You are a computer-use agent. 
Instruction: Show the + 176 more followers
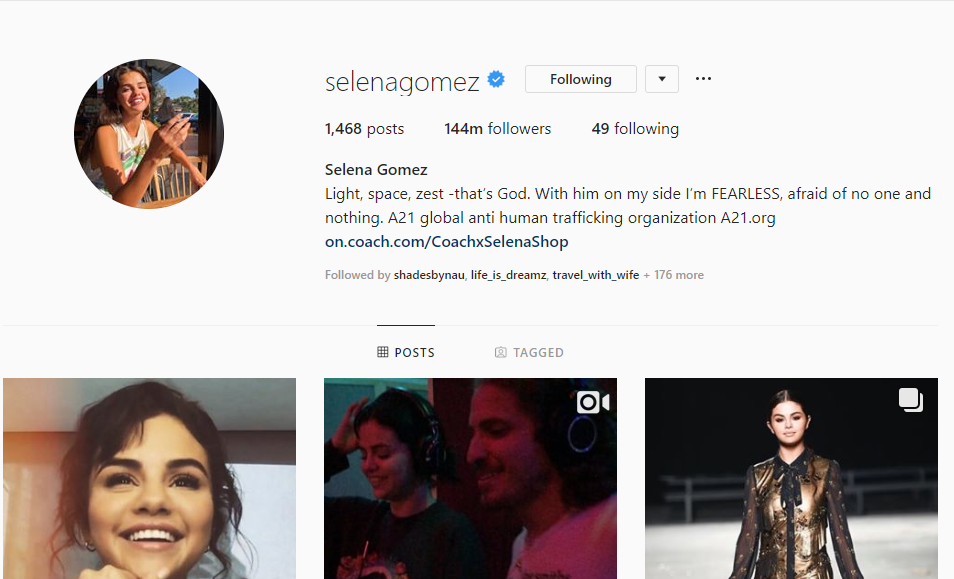674,275
